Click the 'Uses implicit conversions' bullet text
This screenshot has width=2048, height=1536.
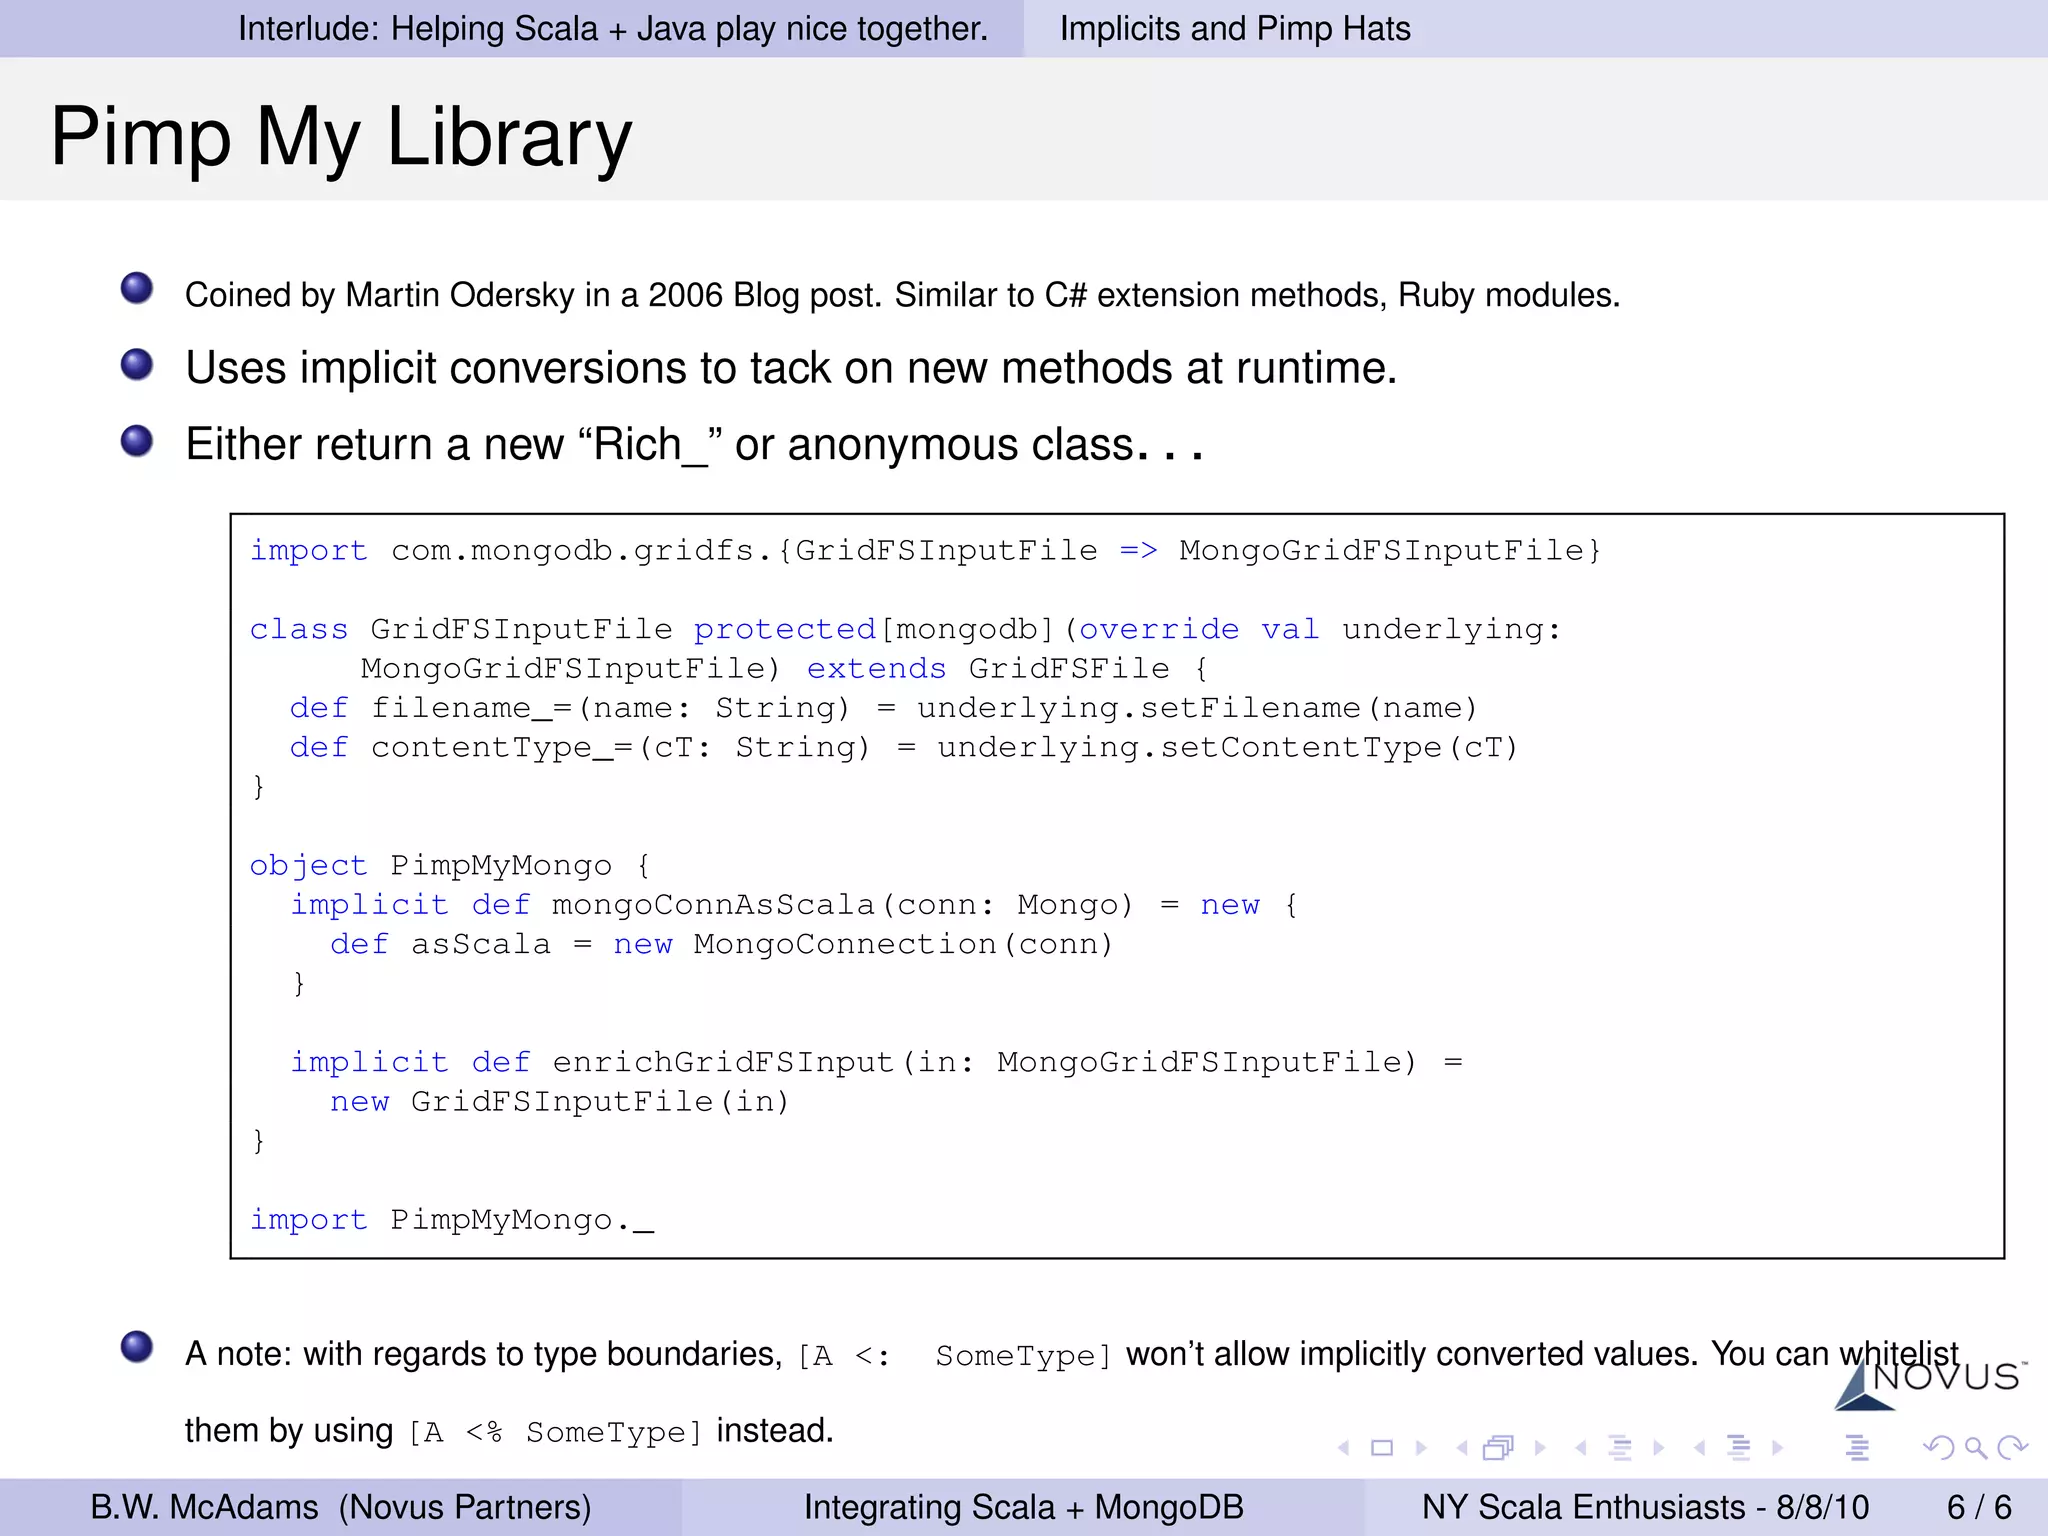[x=791, y=368]
